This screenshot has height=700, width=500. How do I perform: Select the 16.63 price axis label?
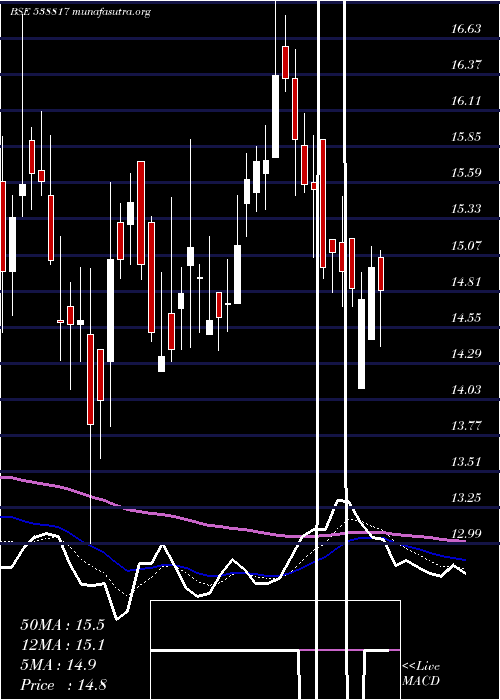466,29
